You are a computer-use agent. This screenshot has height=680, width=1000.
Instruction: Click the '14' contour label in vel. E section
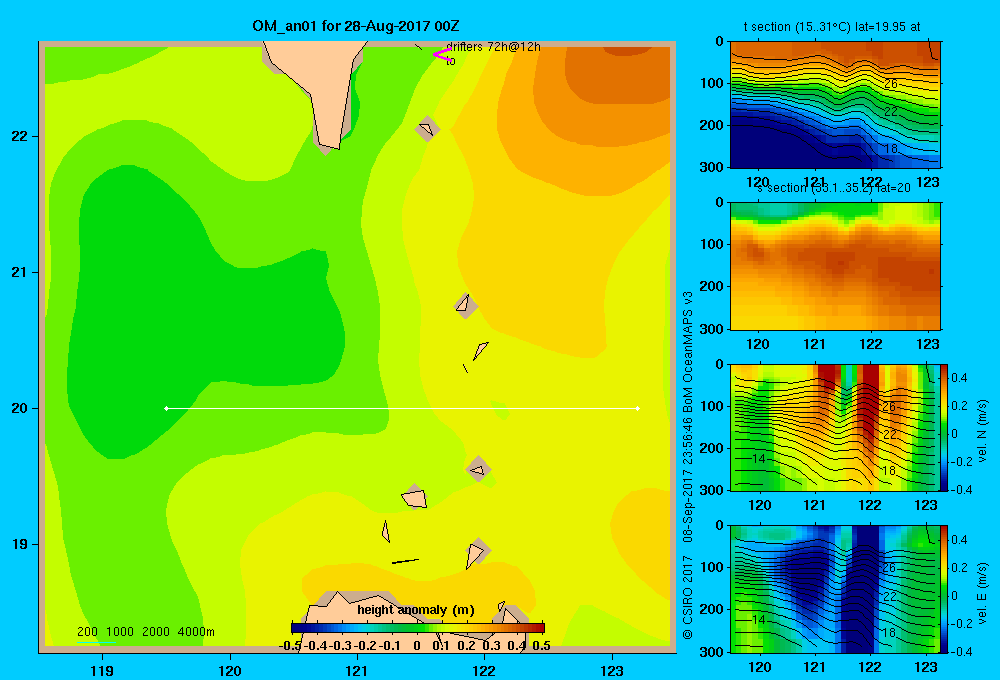point(758,619)
